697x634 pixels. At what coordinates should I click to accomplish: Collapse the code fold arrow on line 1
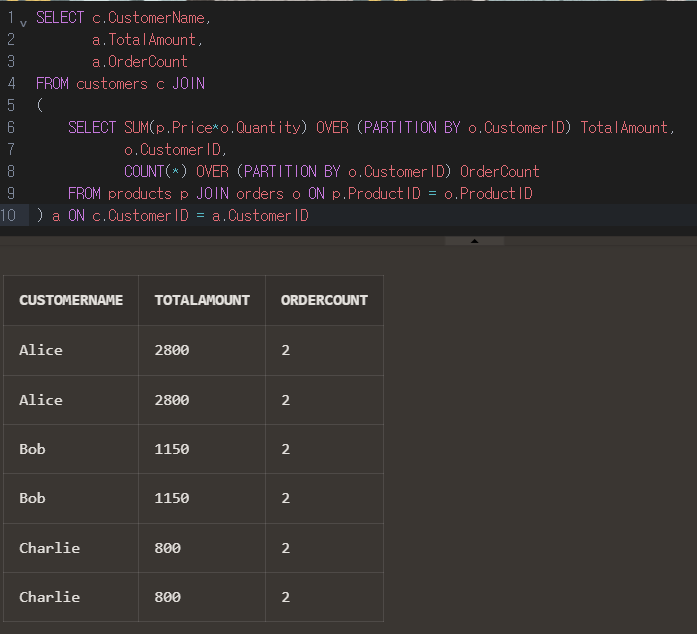coord(23,22)
